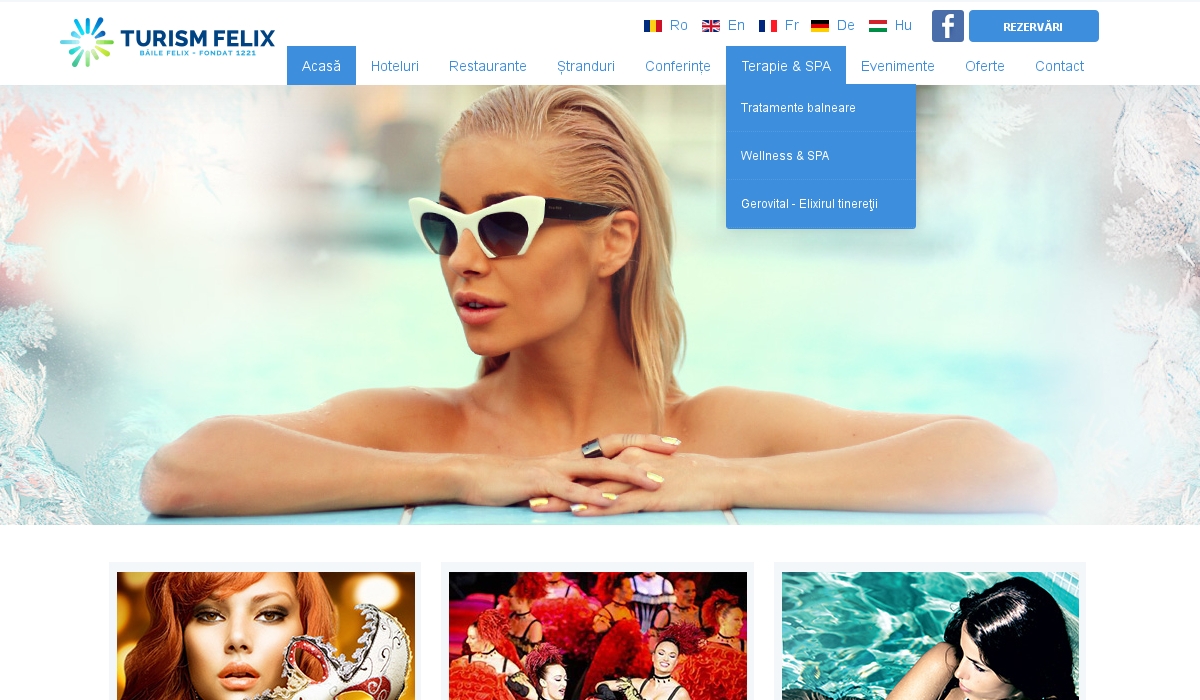Switch language to Fr
The height and width of the screenshot is (700, 1200).
click(792, 26)
